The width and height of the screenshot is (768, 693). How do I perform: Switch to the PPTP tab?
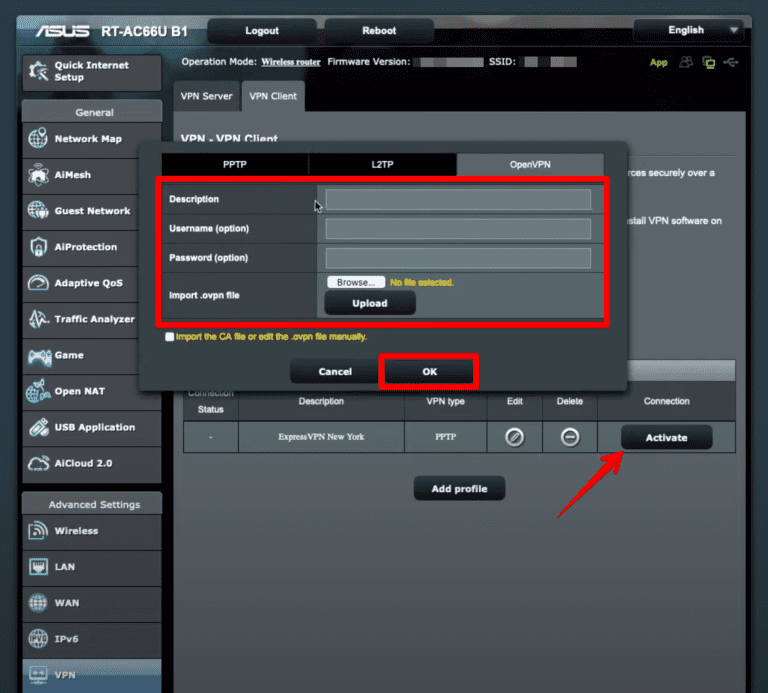(235, 164)
